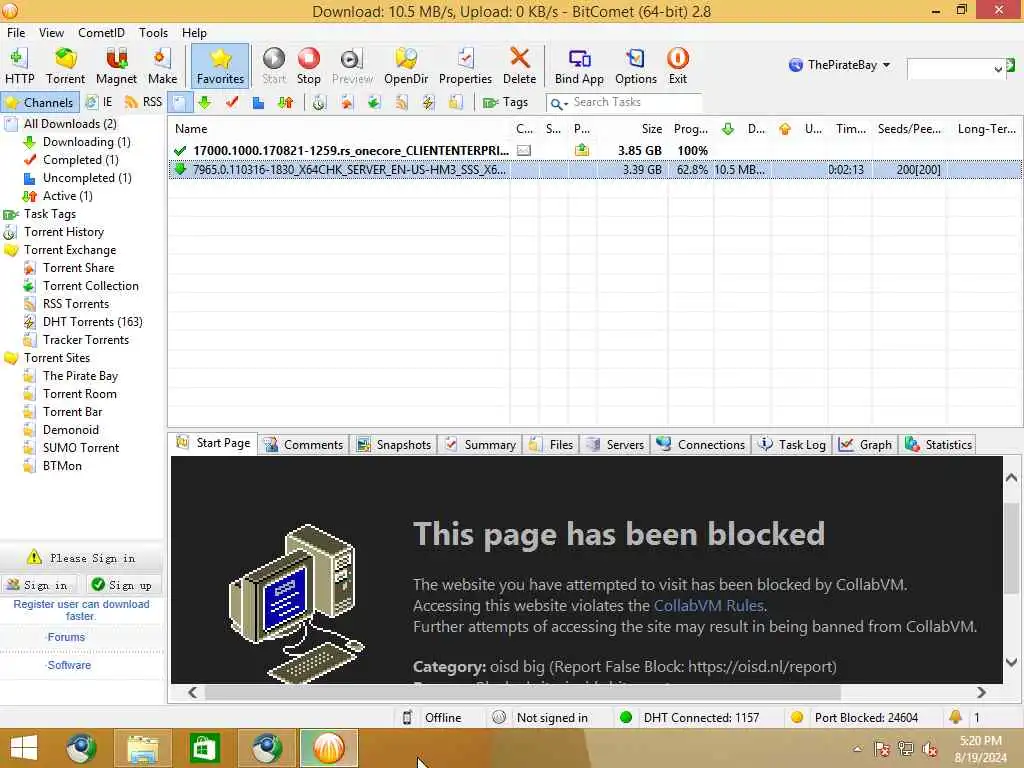Open the File menu
This screenshot has height=768, width=1024.
tap(16, 33)
